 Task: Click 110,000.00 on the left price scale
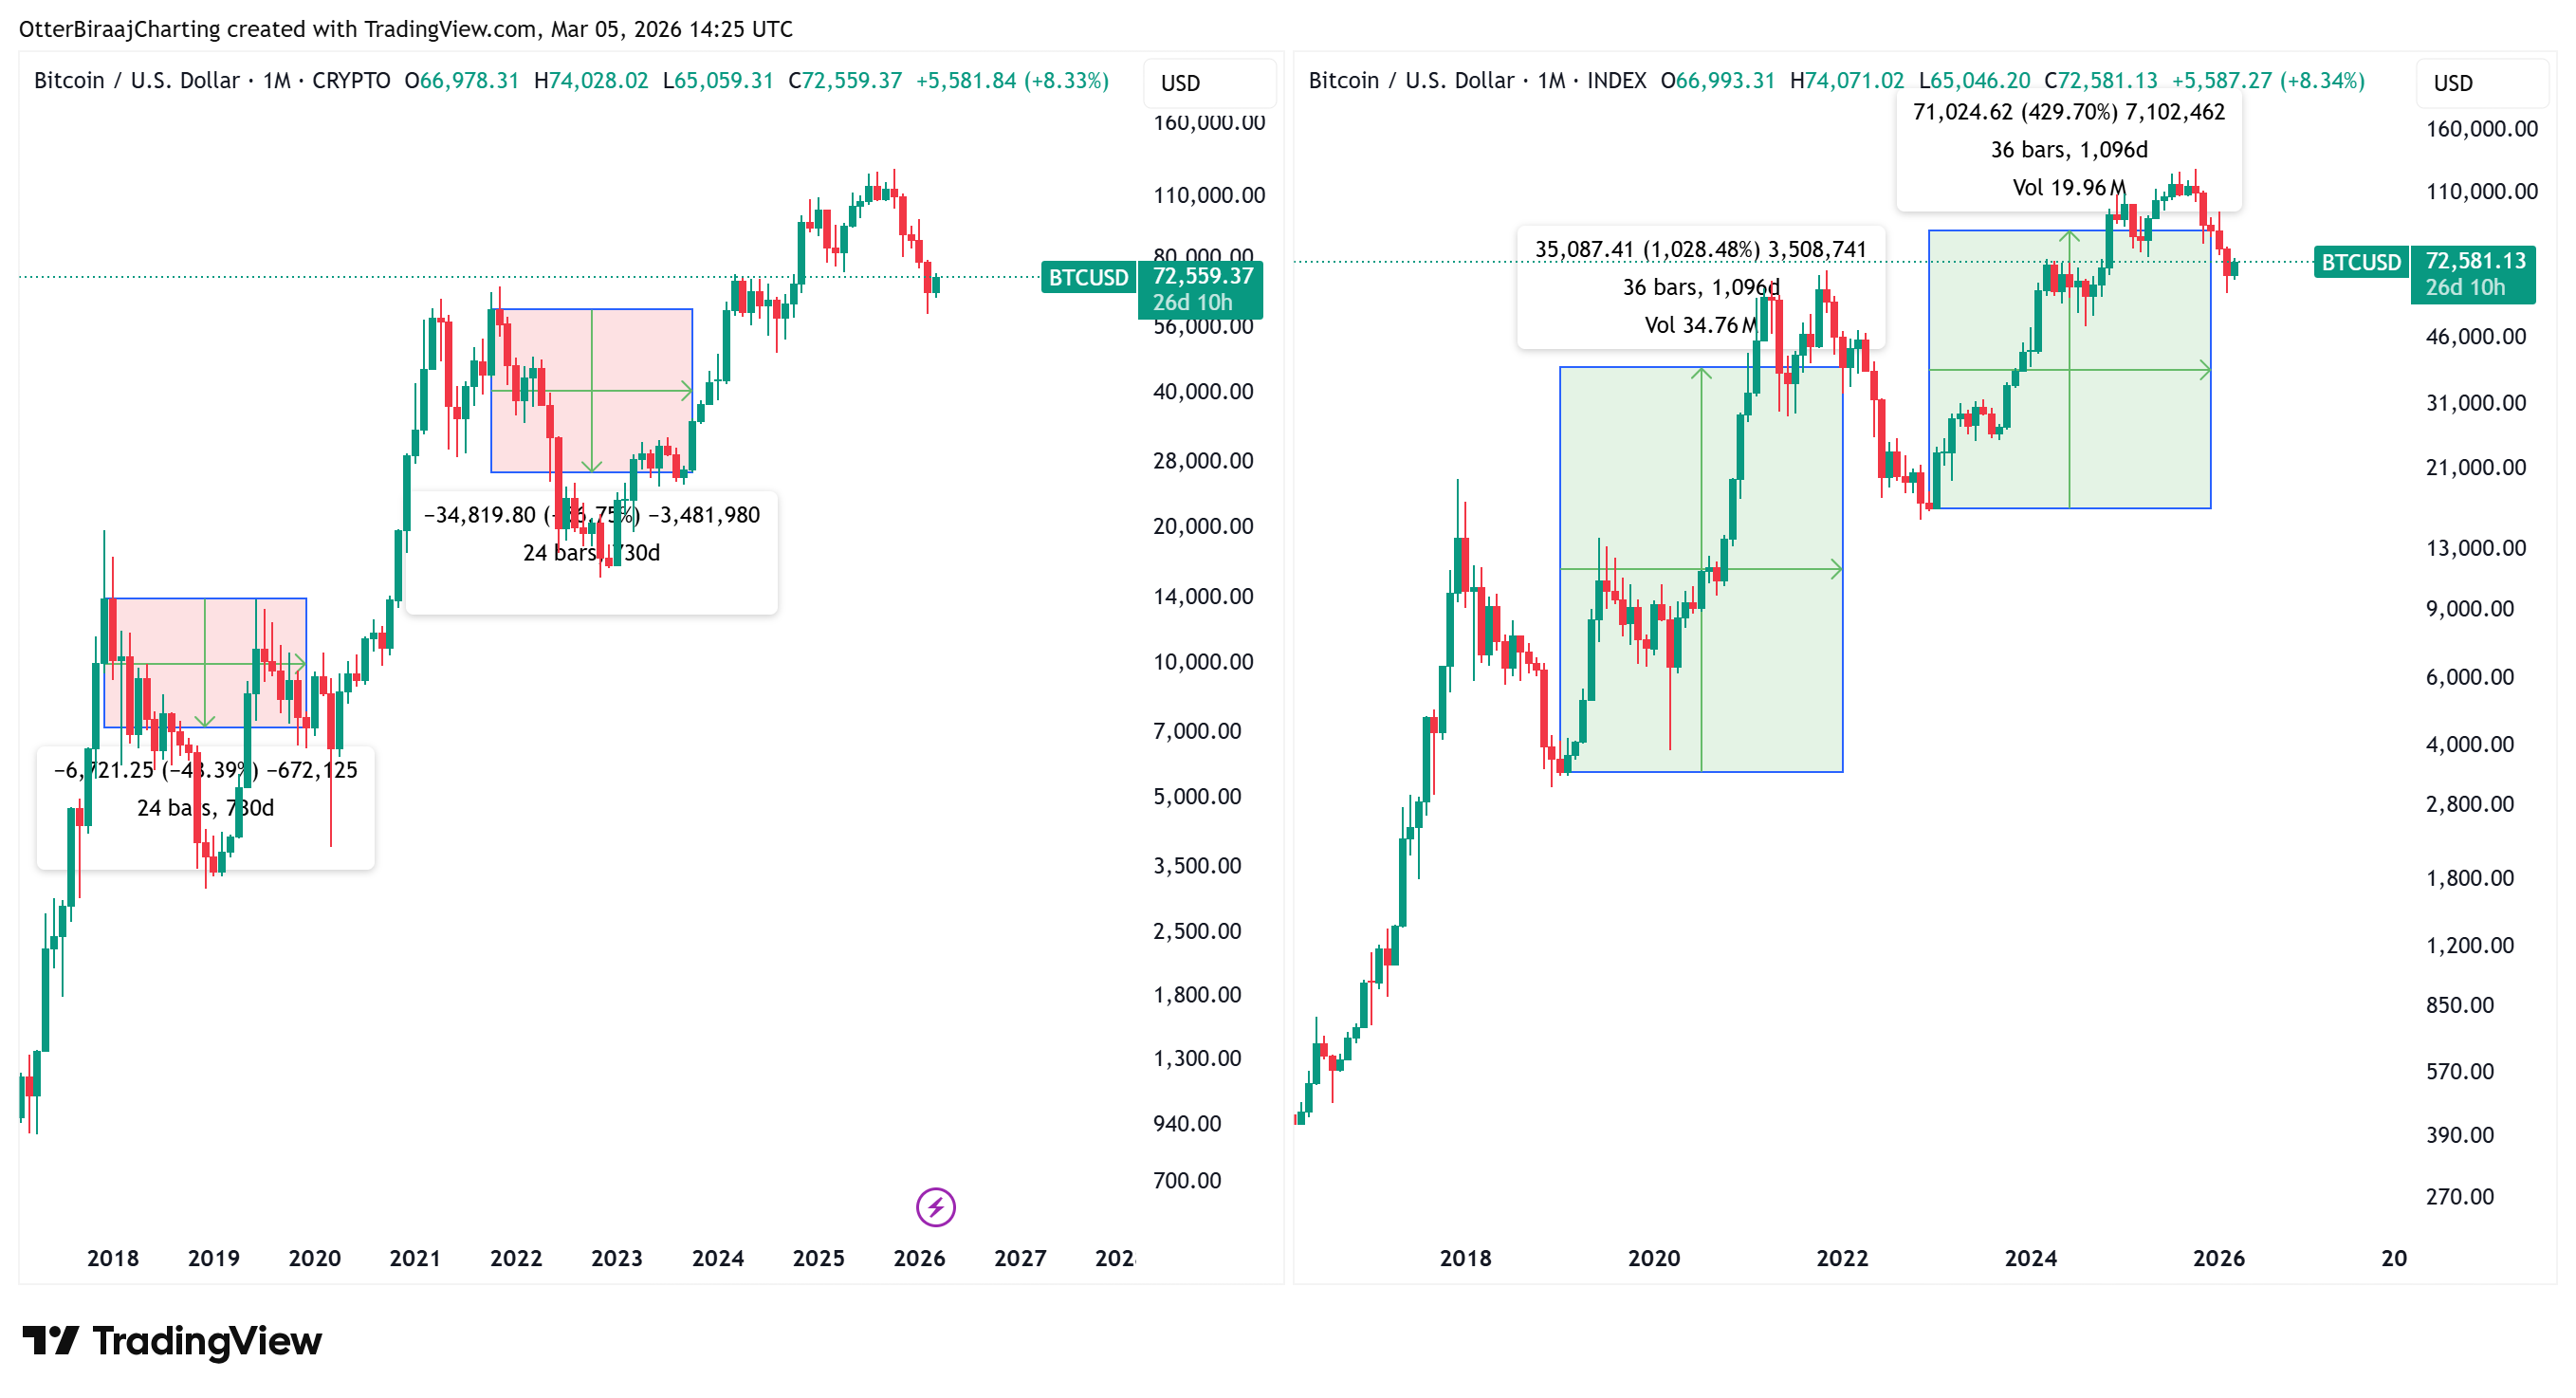1208,195
